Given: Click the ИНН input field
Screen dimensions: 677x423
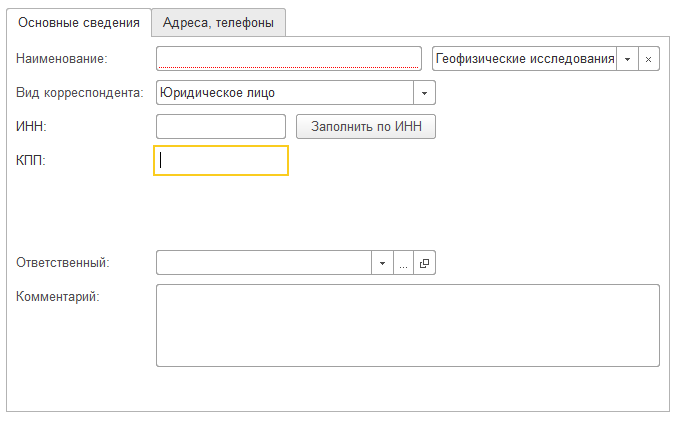Looking at the screenshot, I should (x=221, y=126).
